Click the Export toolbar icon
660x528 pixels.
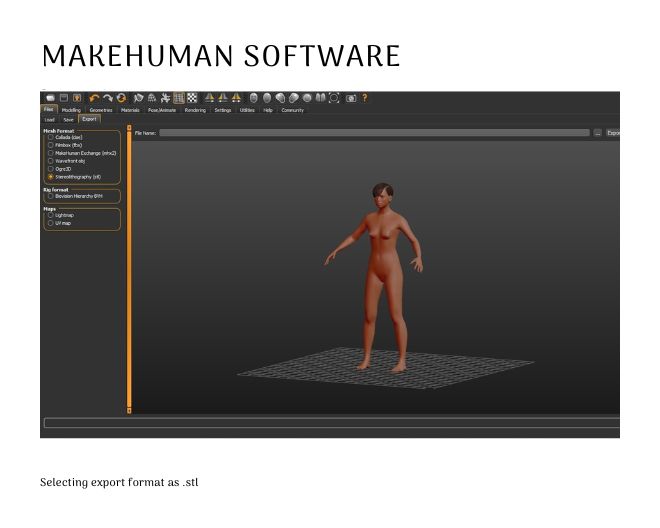click(77, 98)
